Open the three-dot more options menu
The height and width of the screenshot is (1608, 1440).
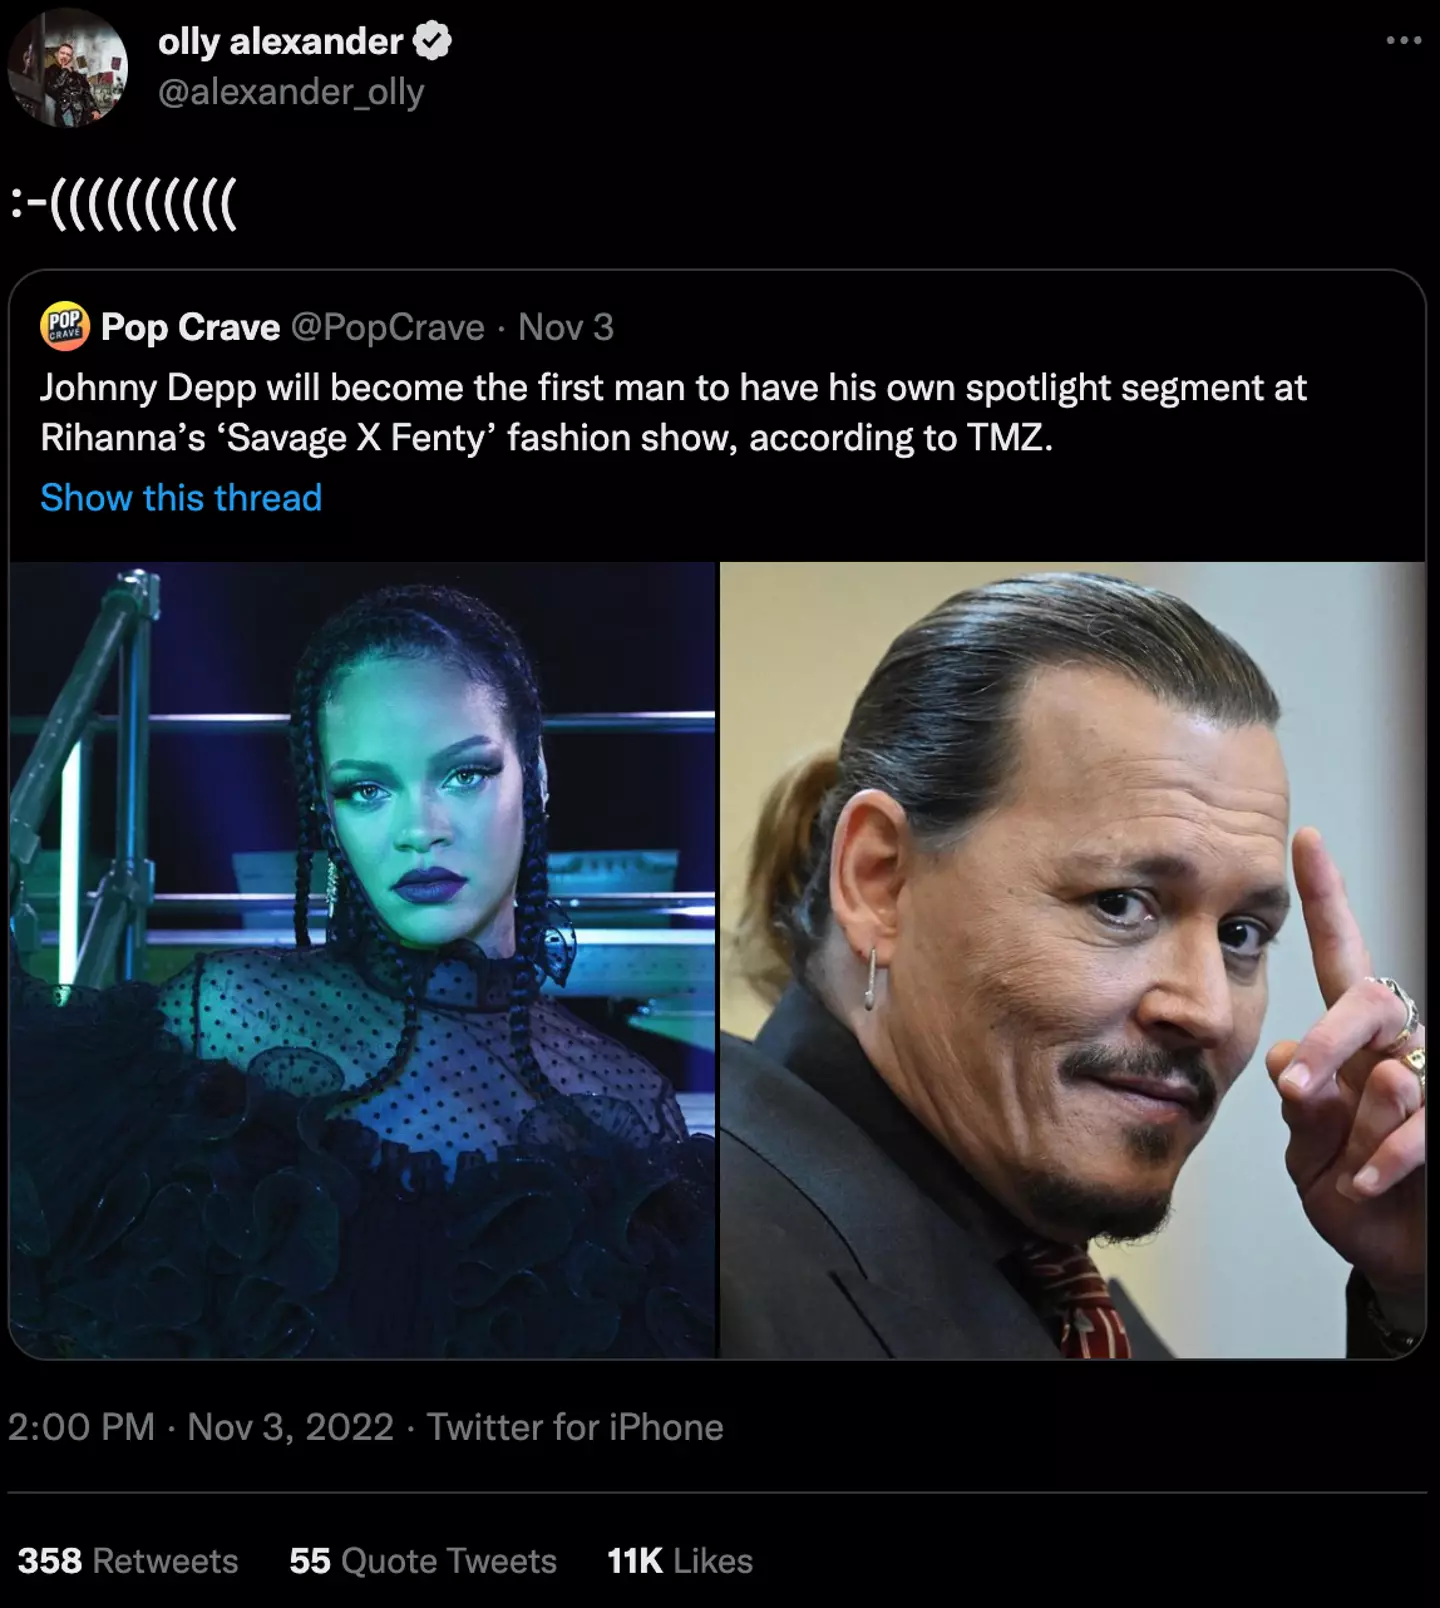coord(1404,41)
